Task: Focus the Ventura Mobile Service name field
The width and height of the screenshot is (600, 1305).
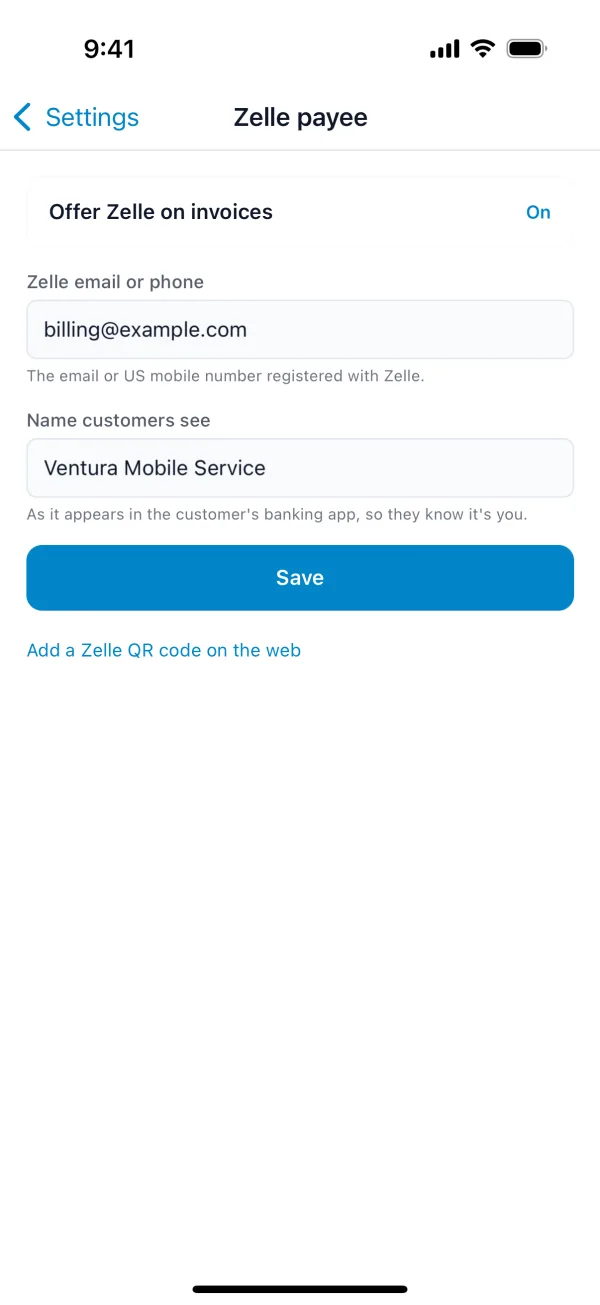Action: (300, 467)
